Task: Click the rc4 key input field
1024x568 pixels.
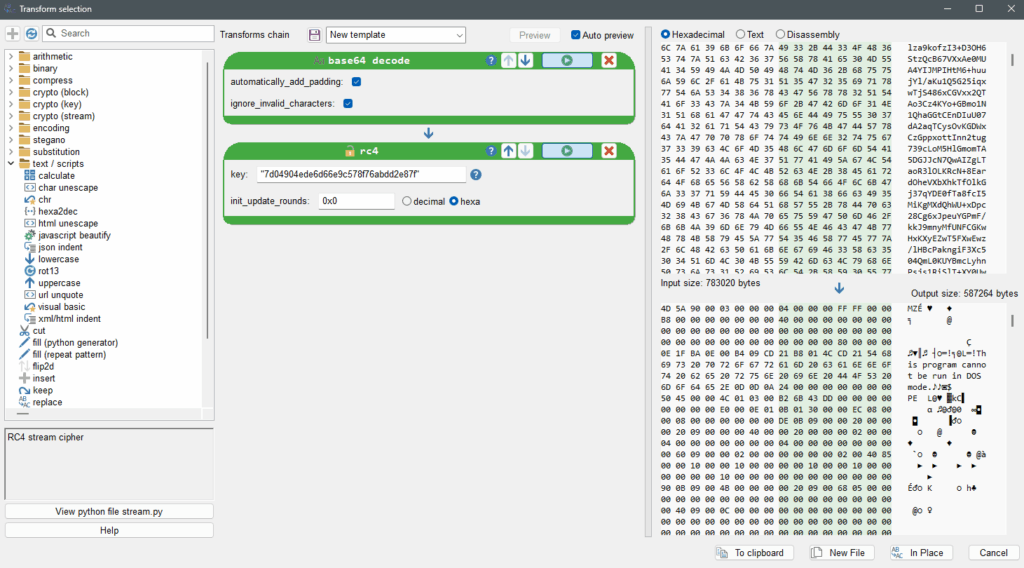Action: click(361, 174)
